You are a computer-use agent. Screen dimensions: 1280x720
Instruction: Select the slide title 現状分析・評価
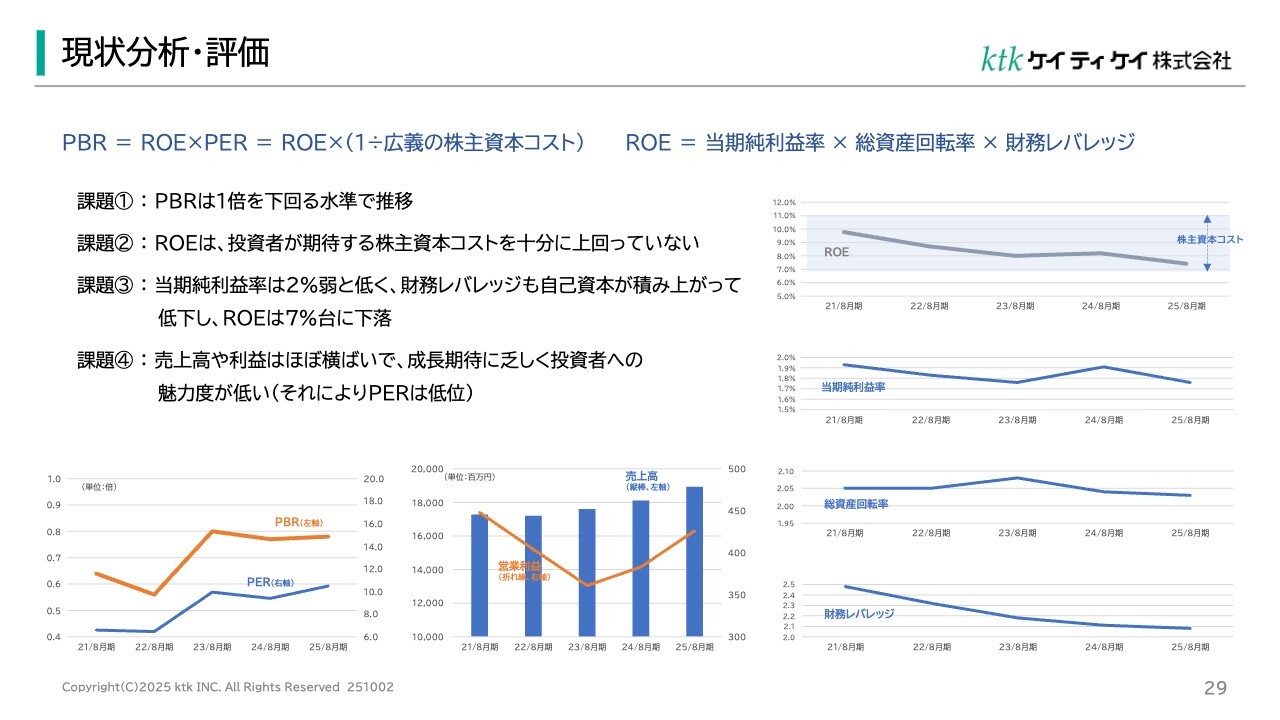point(166,53)
